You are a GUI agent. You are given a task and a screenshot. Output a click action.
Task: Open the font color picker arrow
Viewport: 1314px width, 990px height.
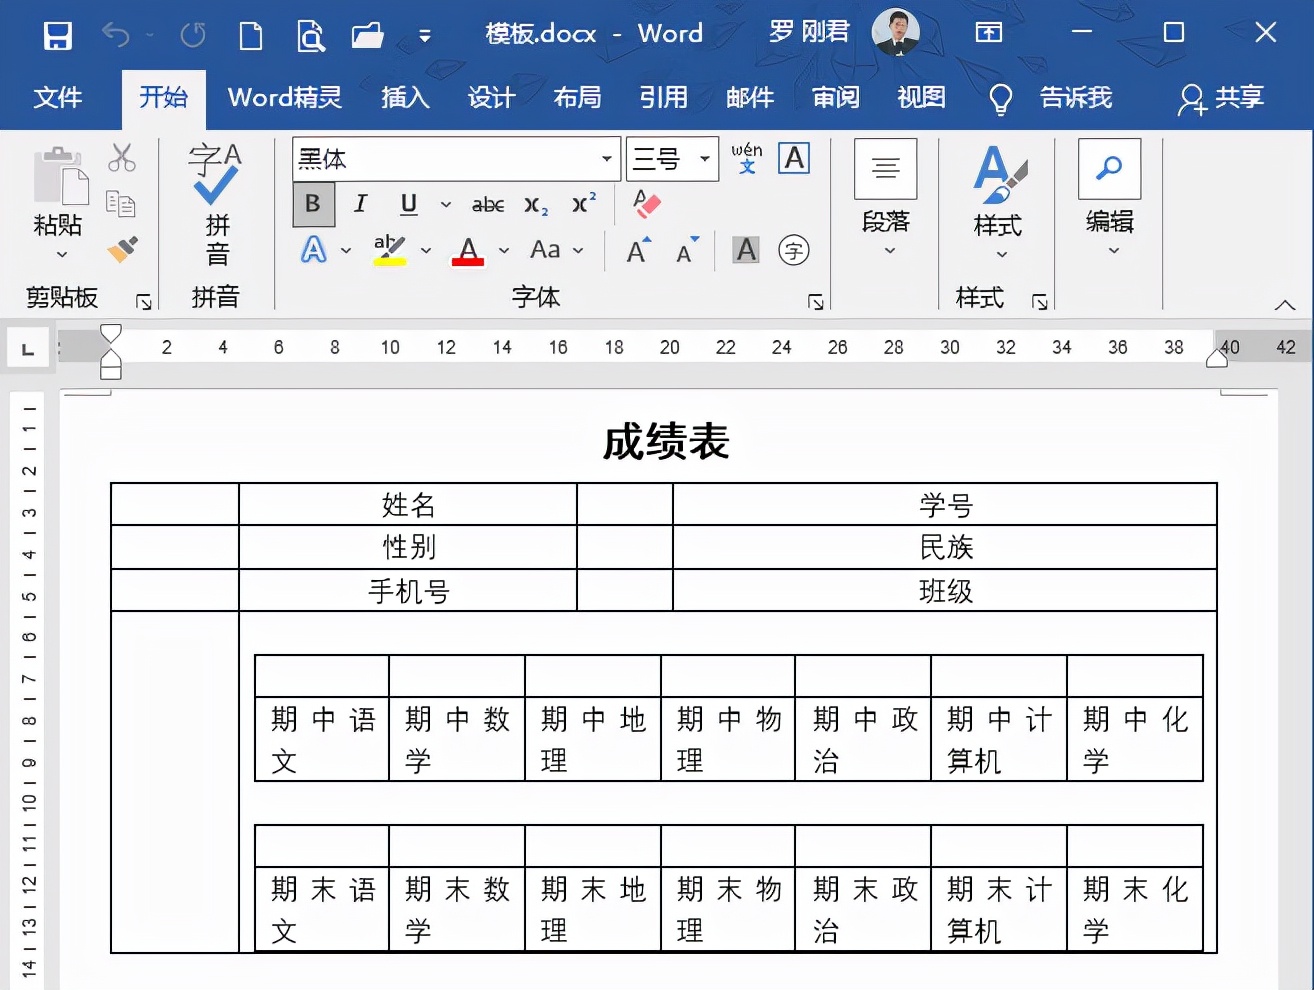coord(504,250)
